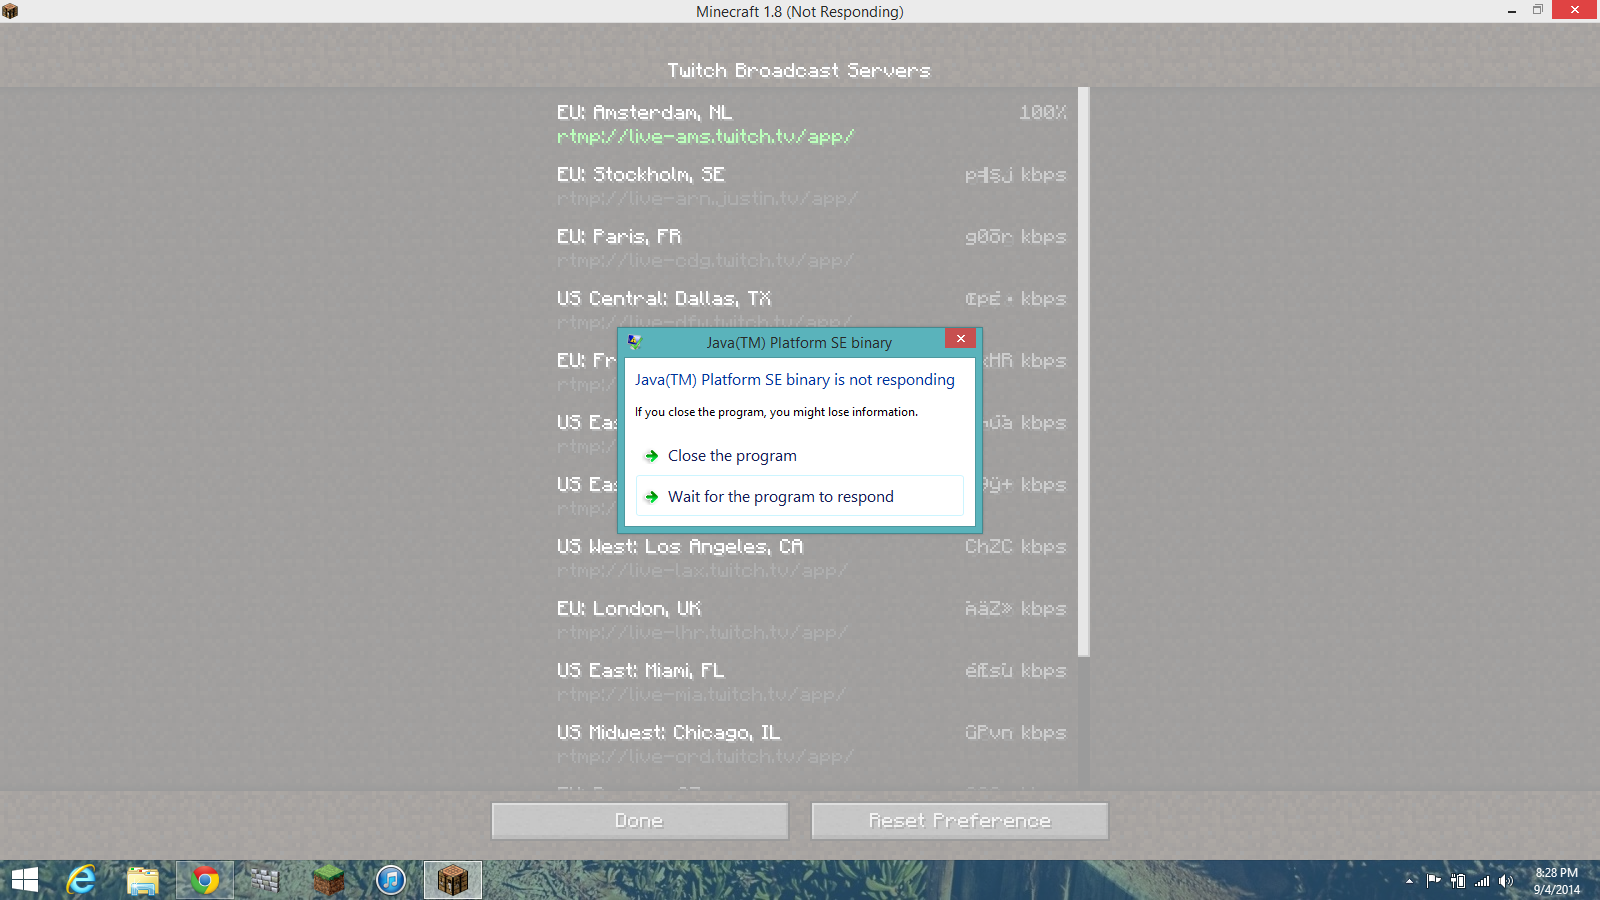Check the battery power tray icon
The height and width of the screenshot is (900, 1600).
pos(1458,881)
